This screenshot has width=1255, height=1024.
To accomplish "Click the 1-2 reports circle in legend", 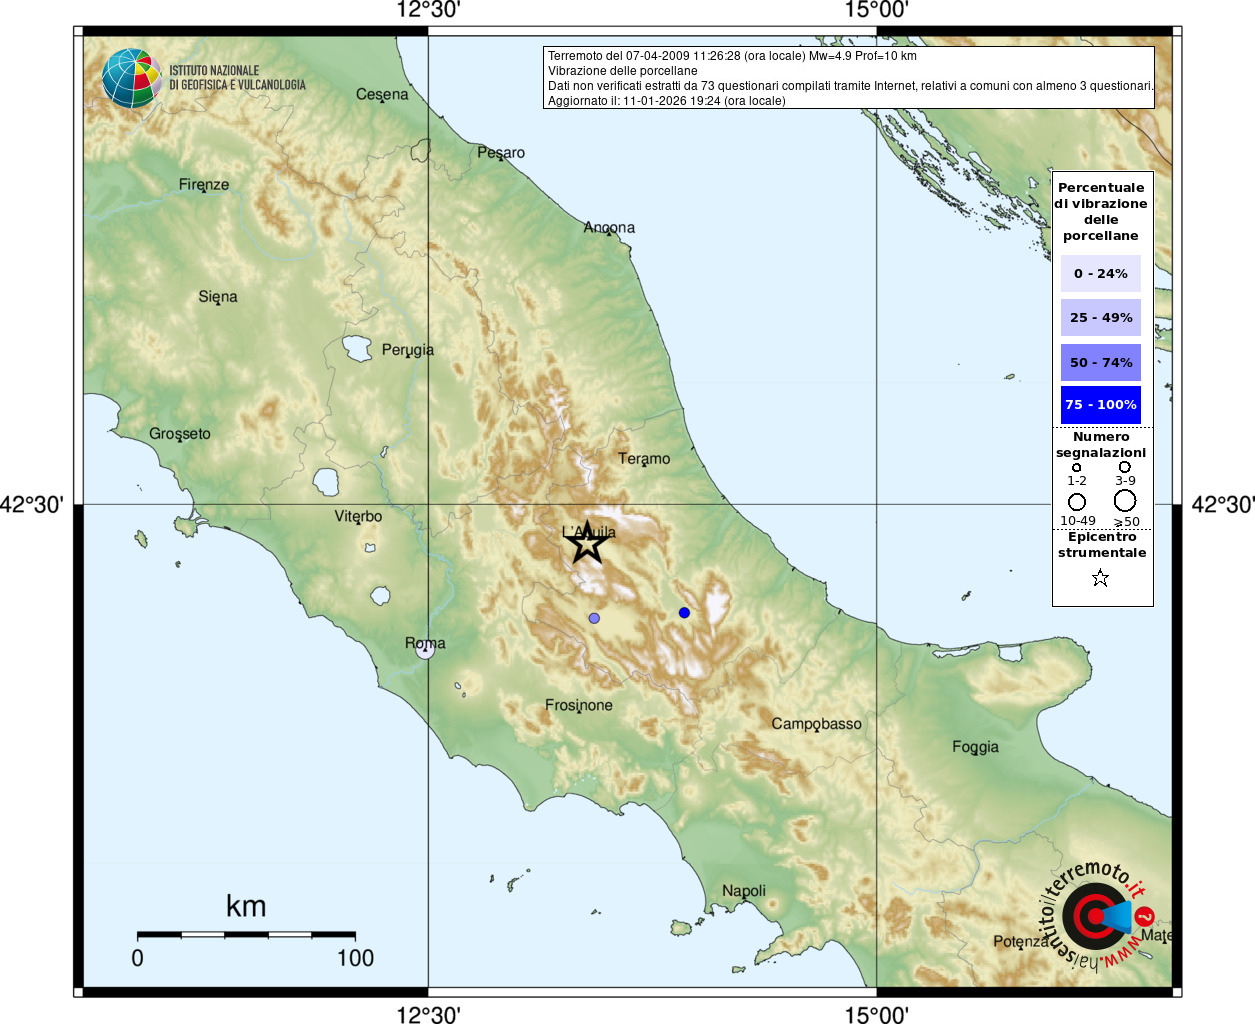I will tap(1076, 467).
